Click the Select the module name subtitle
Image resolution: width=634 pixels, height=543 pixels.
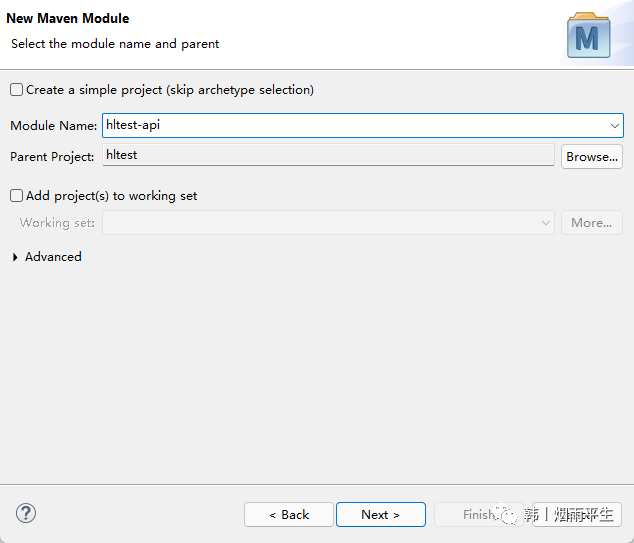coord(115,44)
